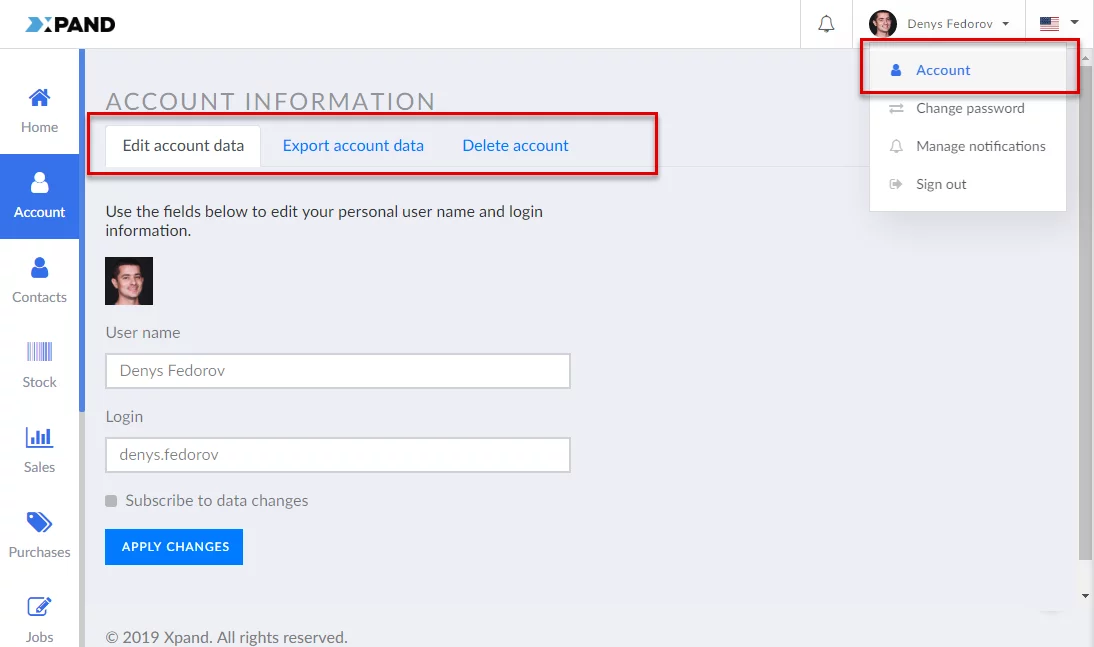Enable Subscribe to data changes checkbox
This screenshot has width=1094, height=647.
[x=111, y=501]
